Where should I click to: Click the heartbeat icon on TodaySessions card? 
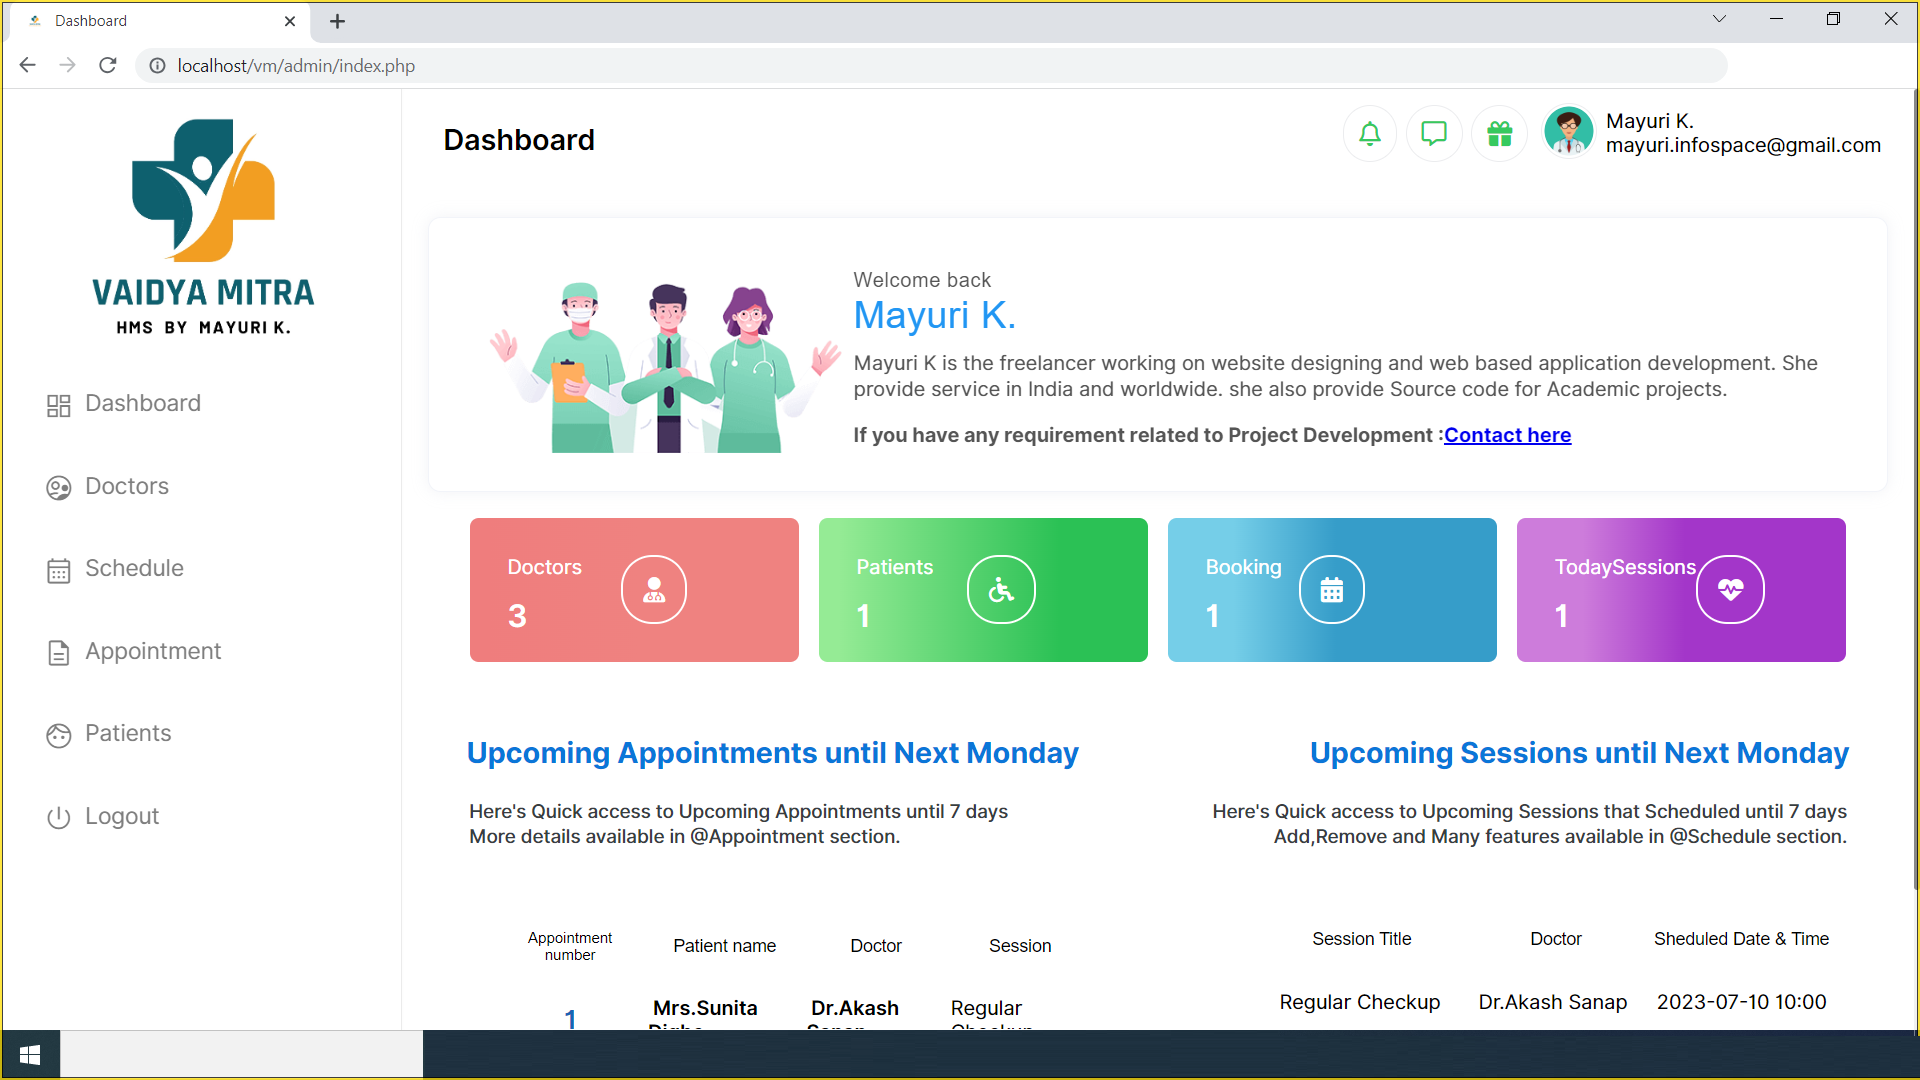(x=1730, y=590)
